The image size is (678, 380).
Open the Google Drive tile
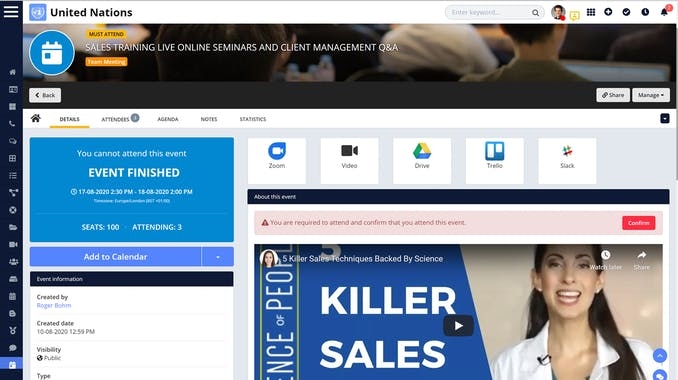422,161
